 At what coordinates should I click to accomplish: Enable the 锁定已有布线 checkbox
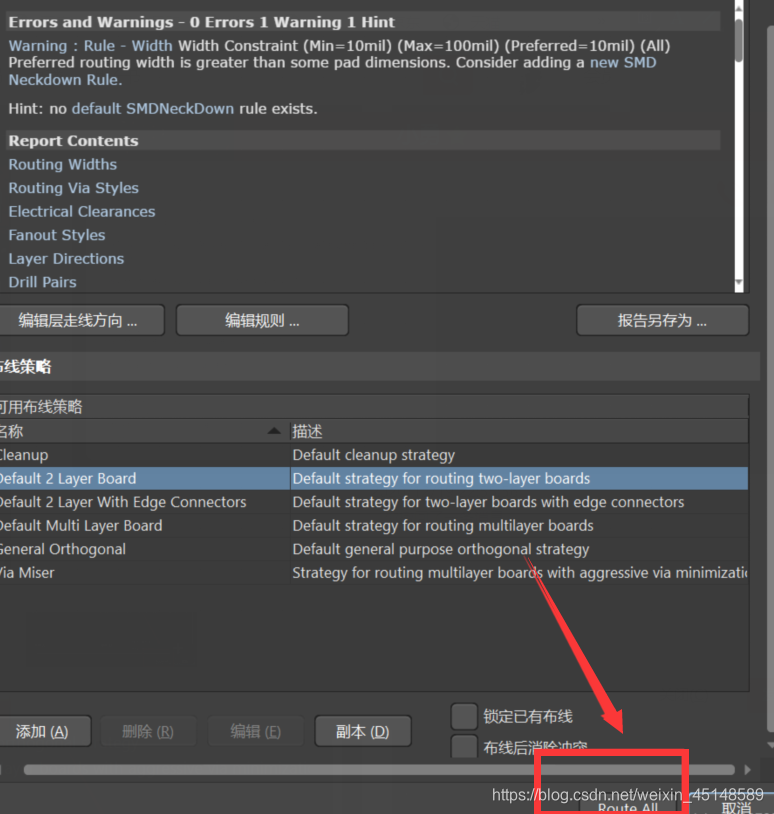464,716
